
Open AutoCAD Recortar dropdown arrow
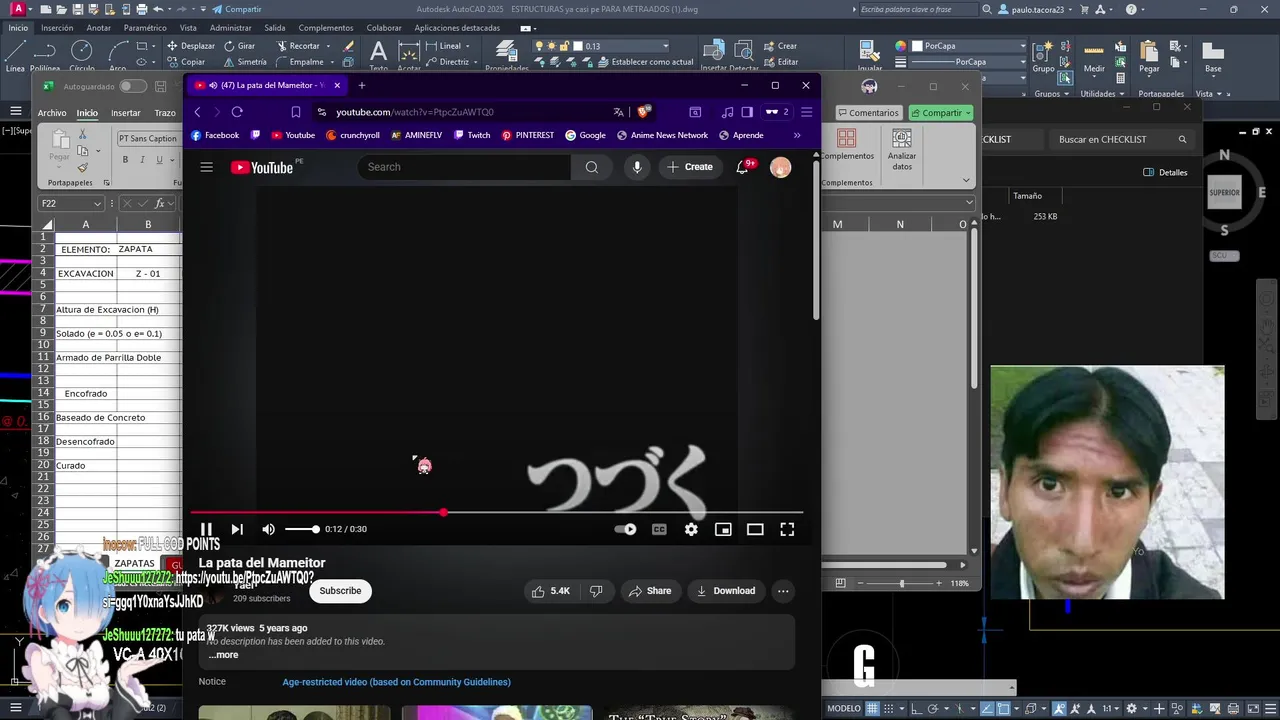coord(327,46)
